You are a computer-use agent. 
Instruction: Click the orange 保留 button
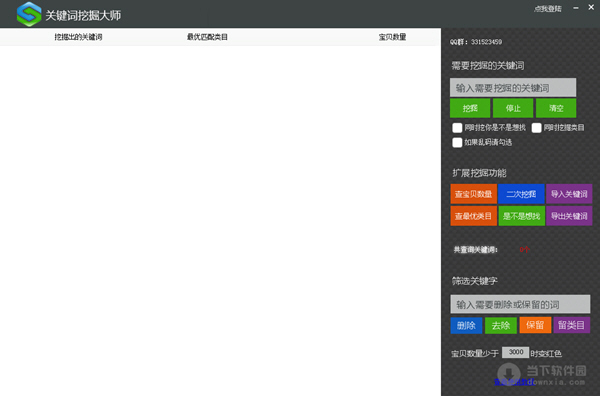point(535,325)
